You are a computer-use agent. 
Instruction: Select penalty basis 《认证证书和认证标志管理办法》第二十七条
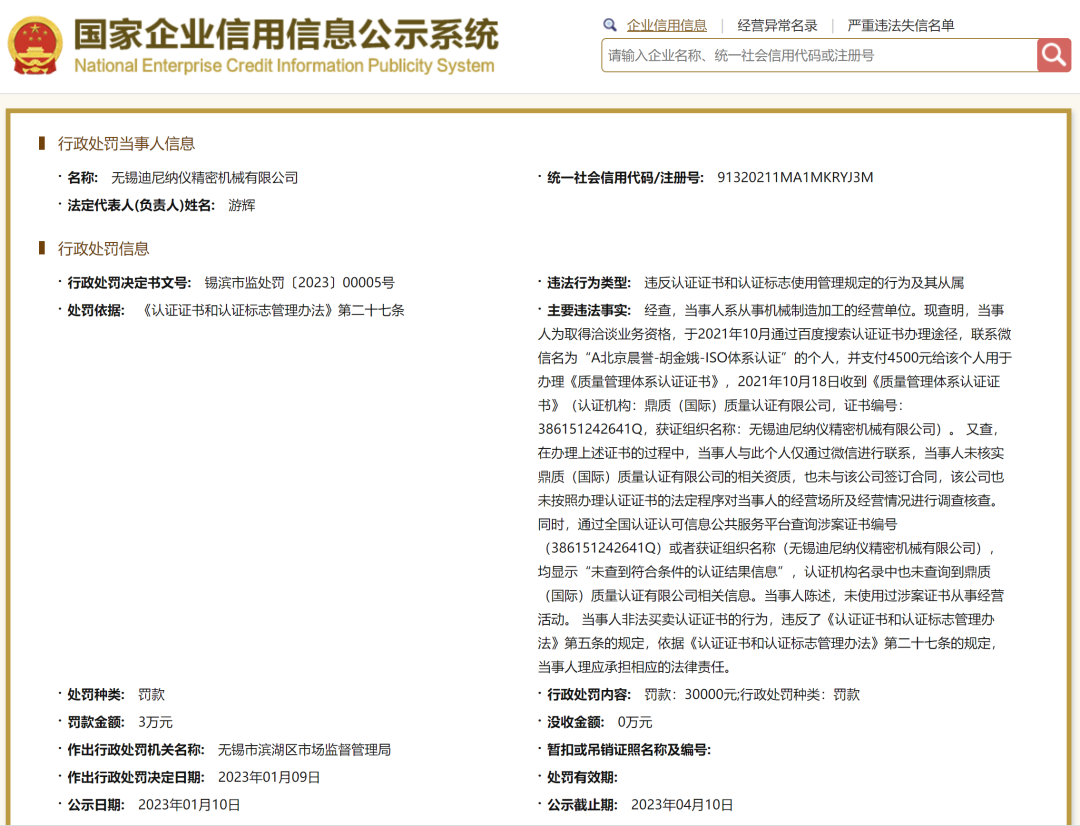tap(271, 311)
